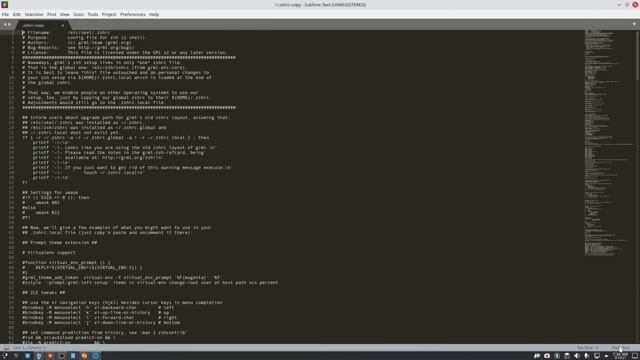640x360 pixels.
Task: Expand hidden system tray icons arrow
Action: click(x=606, y=356)
